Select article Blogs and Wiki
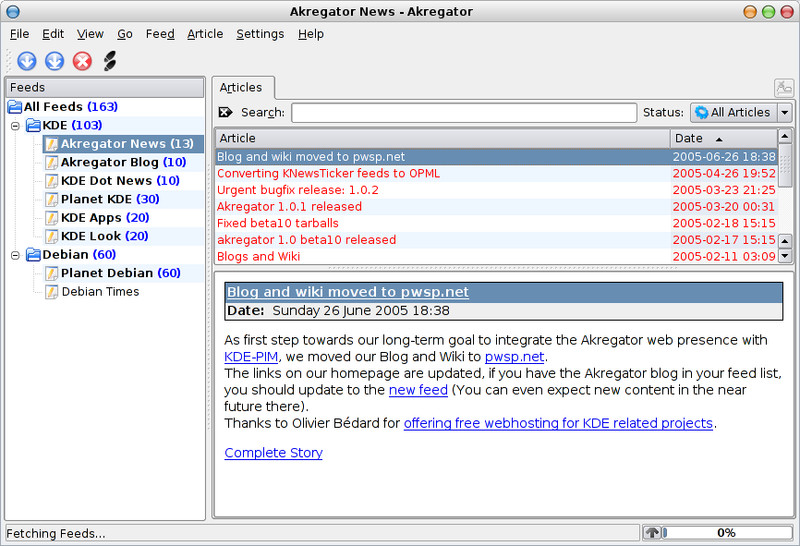 click(x=496, y=256)
